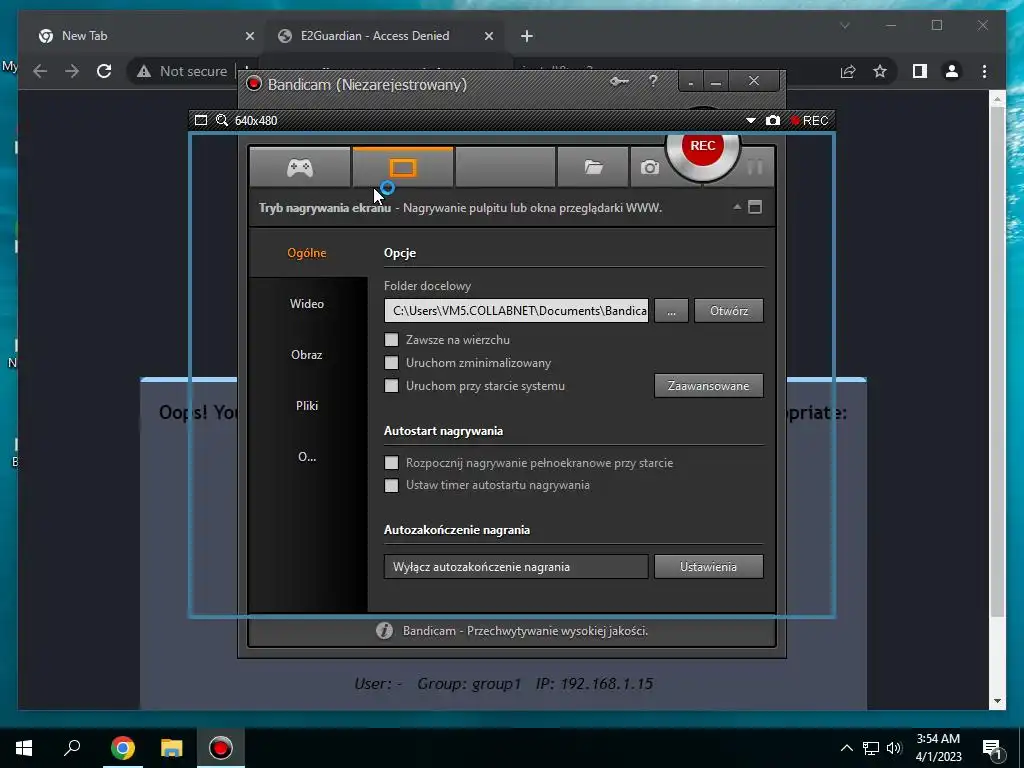
Task: Expand the capture bar dropdown arrow
Action: point(750,120)
